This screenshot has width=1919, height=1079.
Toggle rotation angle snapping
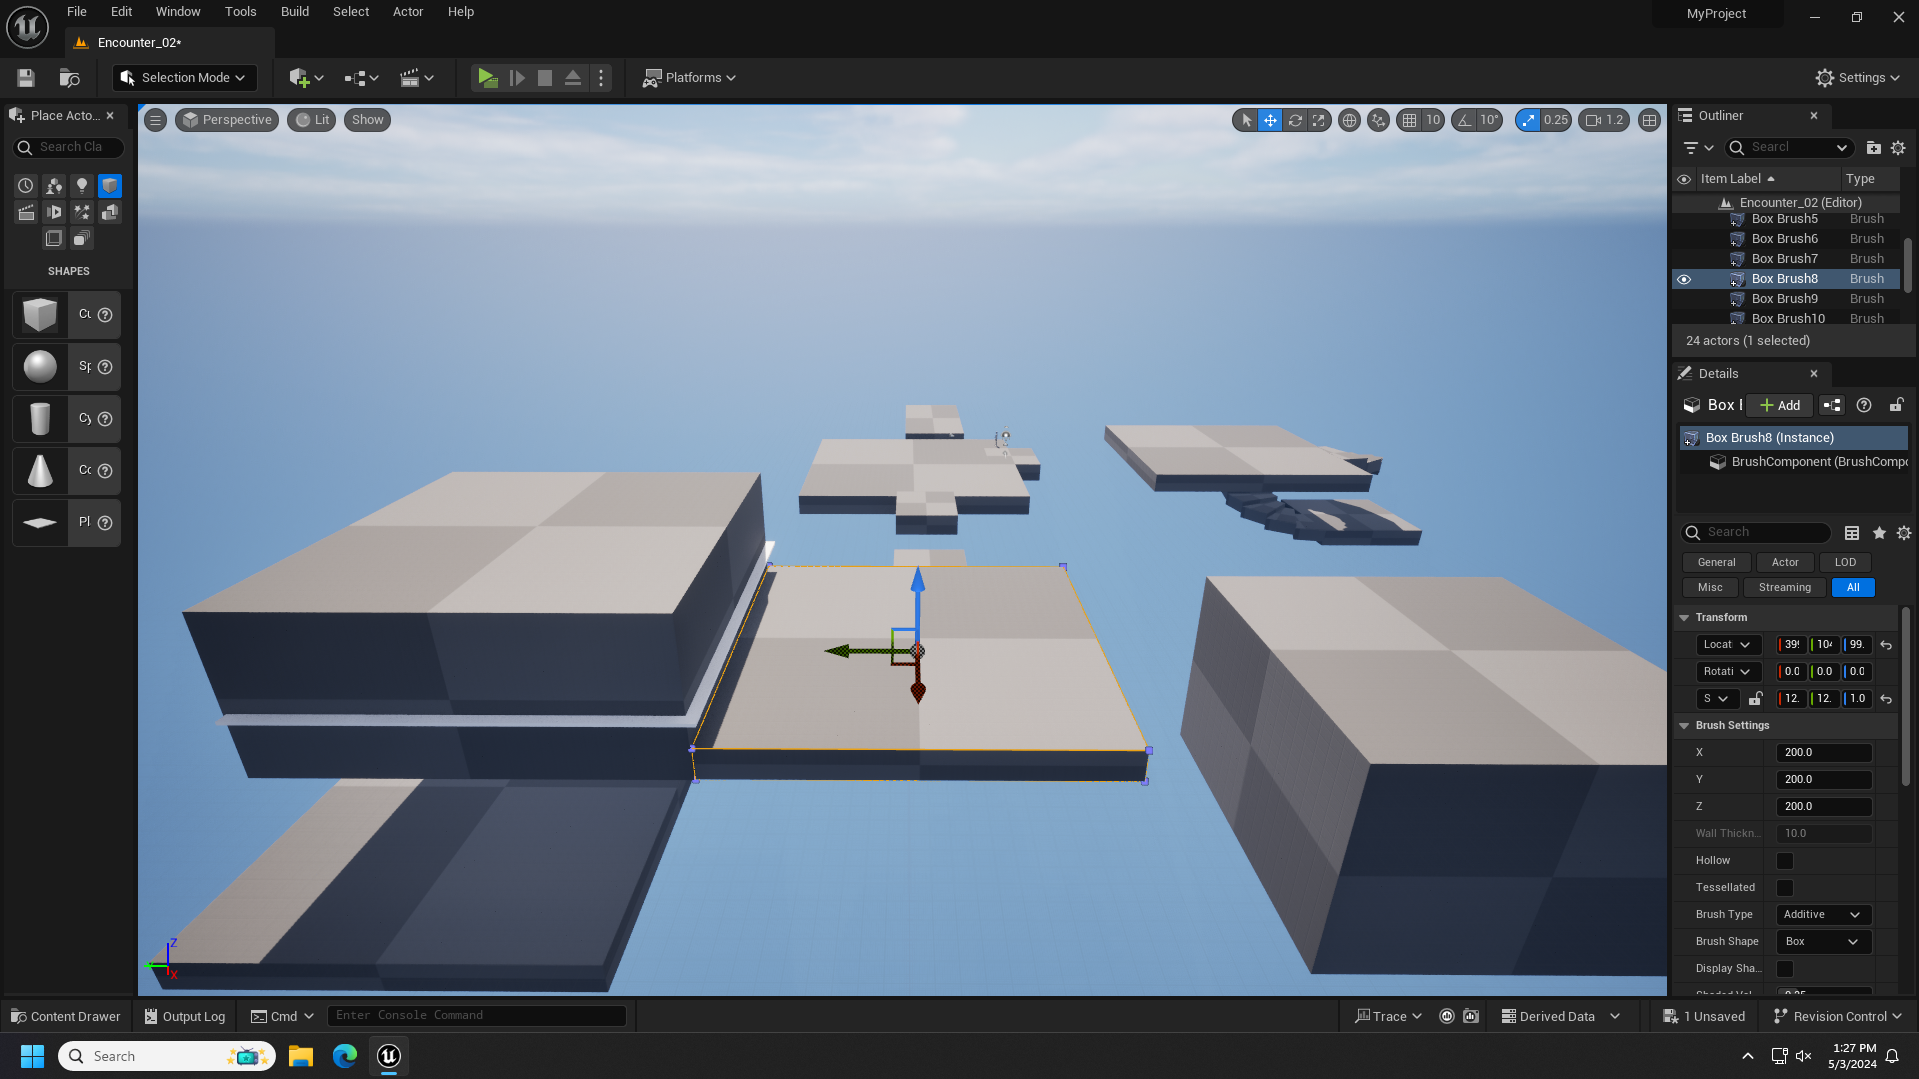pos(1464,120)
